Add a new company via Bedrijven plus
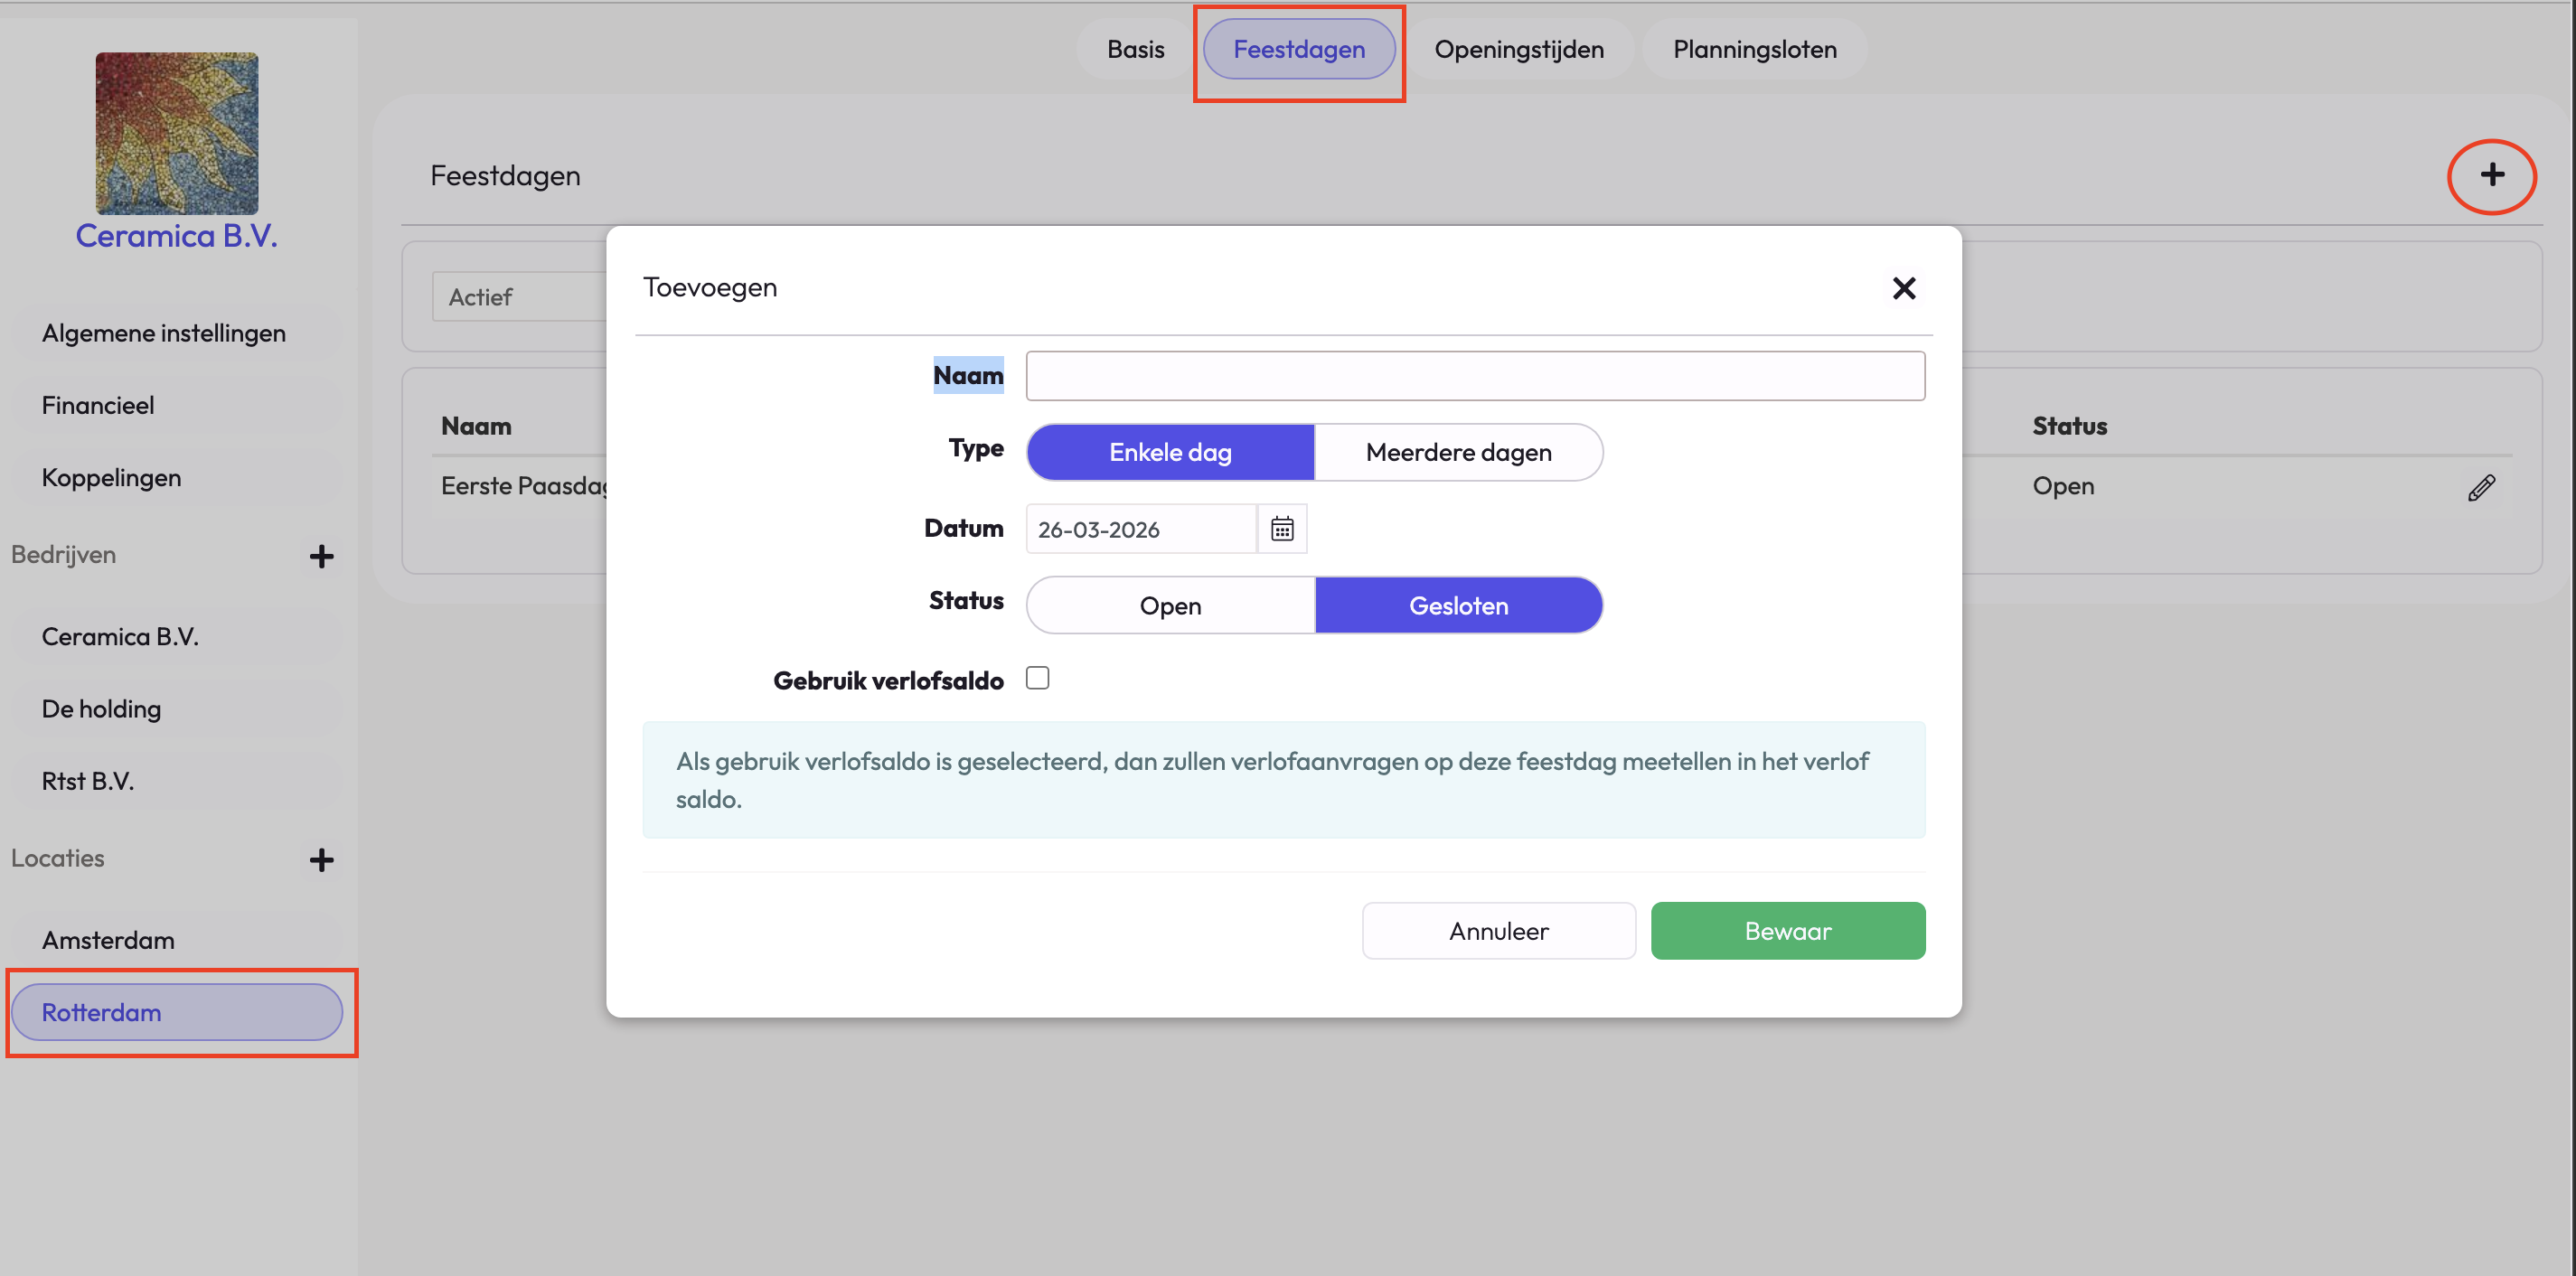 (x=321, y=556)
